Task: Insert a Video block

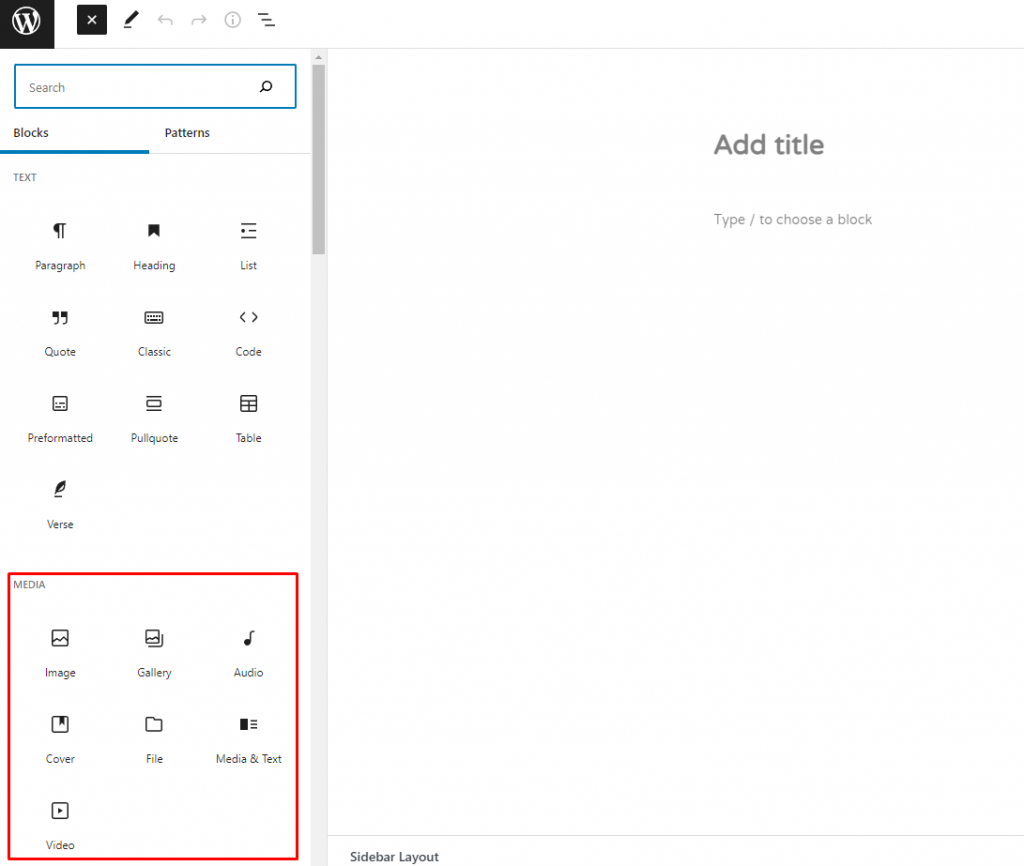Action: click(60, 825)
